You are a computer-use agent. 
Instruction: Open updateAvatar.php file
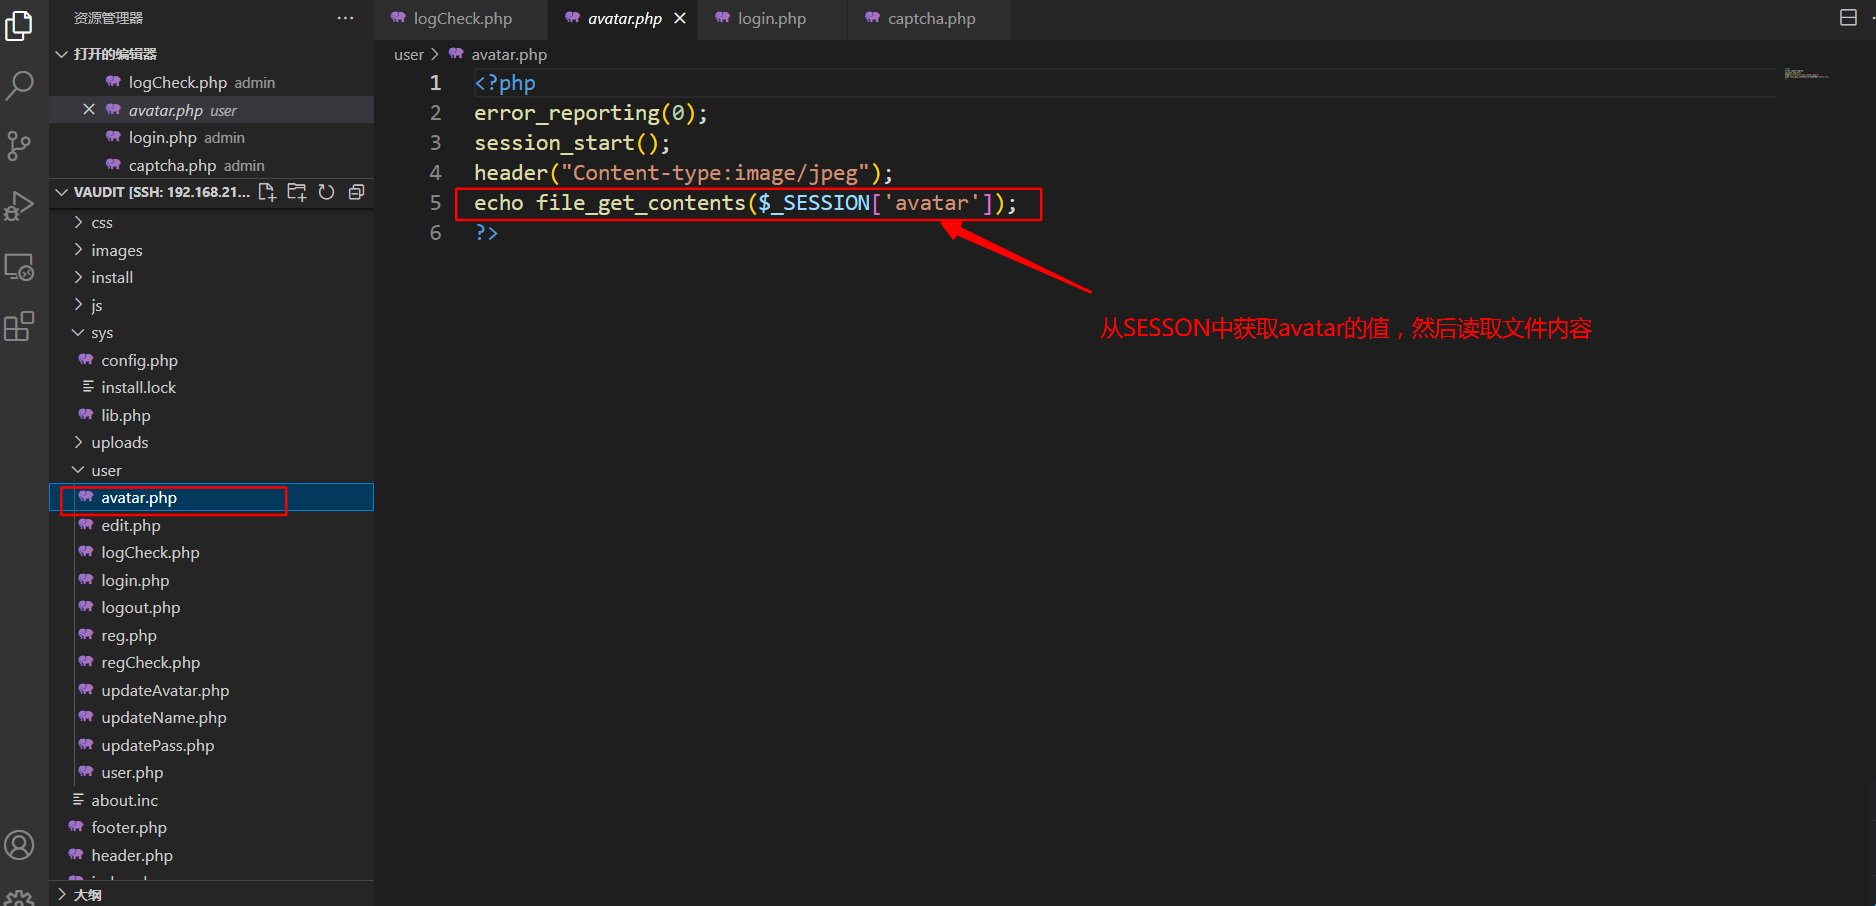click(211, 690)
